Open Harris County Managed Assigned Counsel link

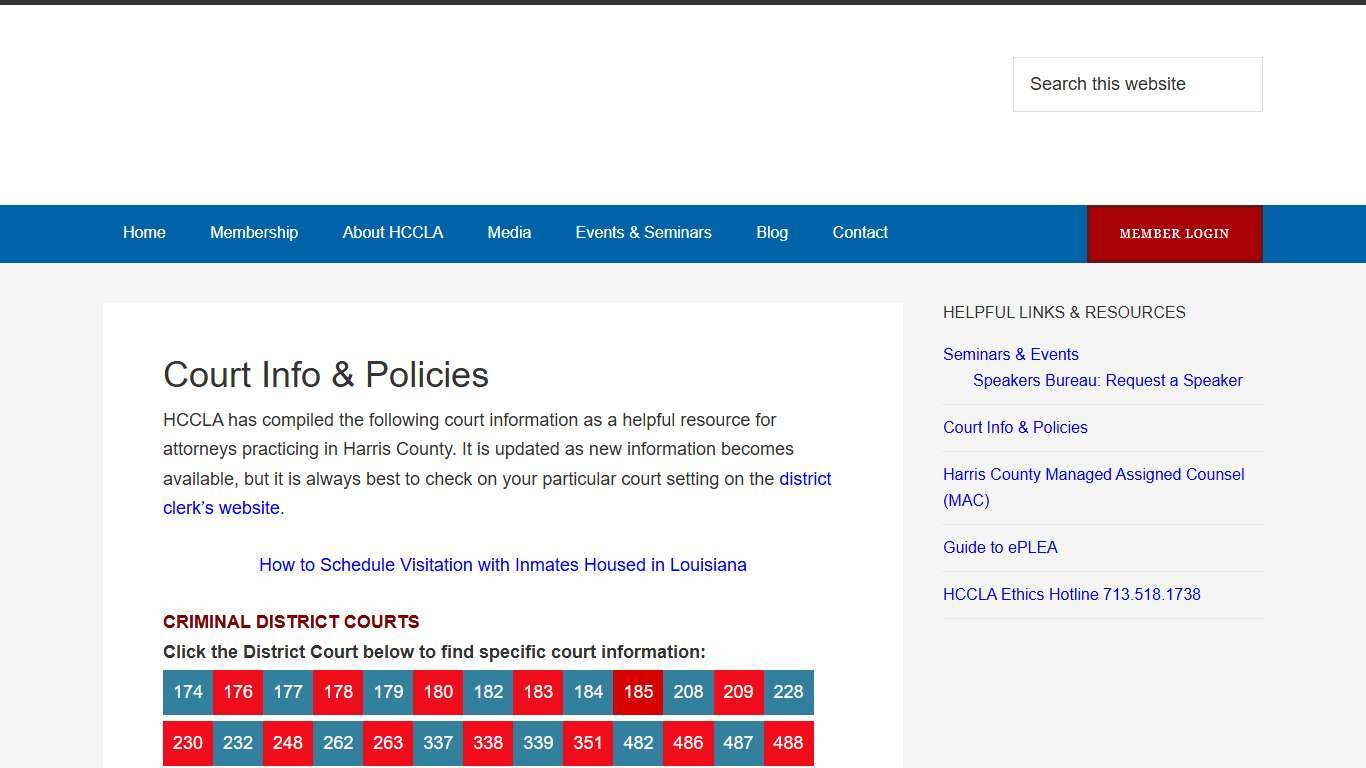click(x=1093, y=474)
